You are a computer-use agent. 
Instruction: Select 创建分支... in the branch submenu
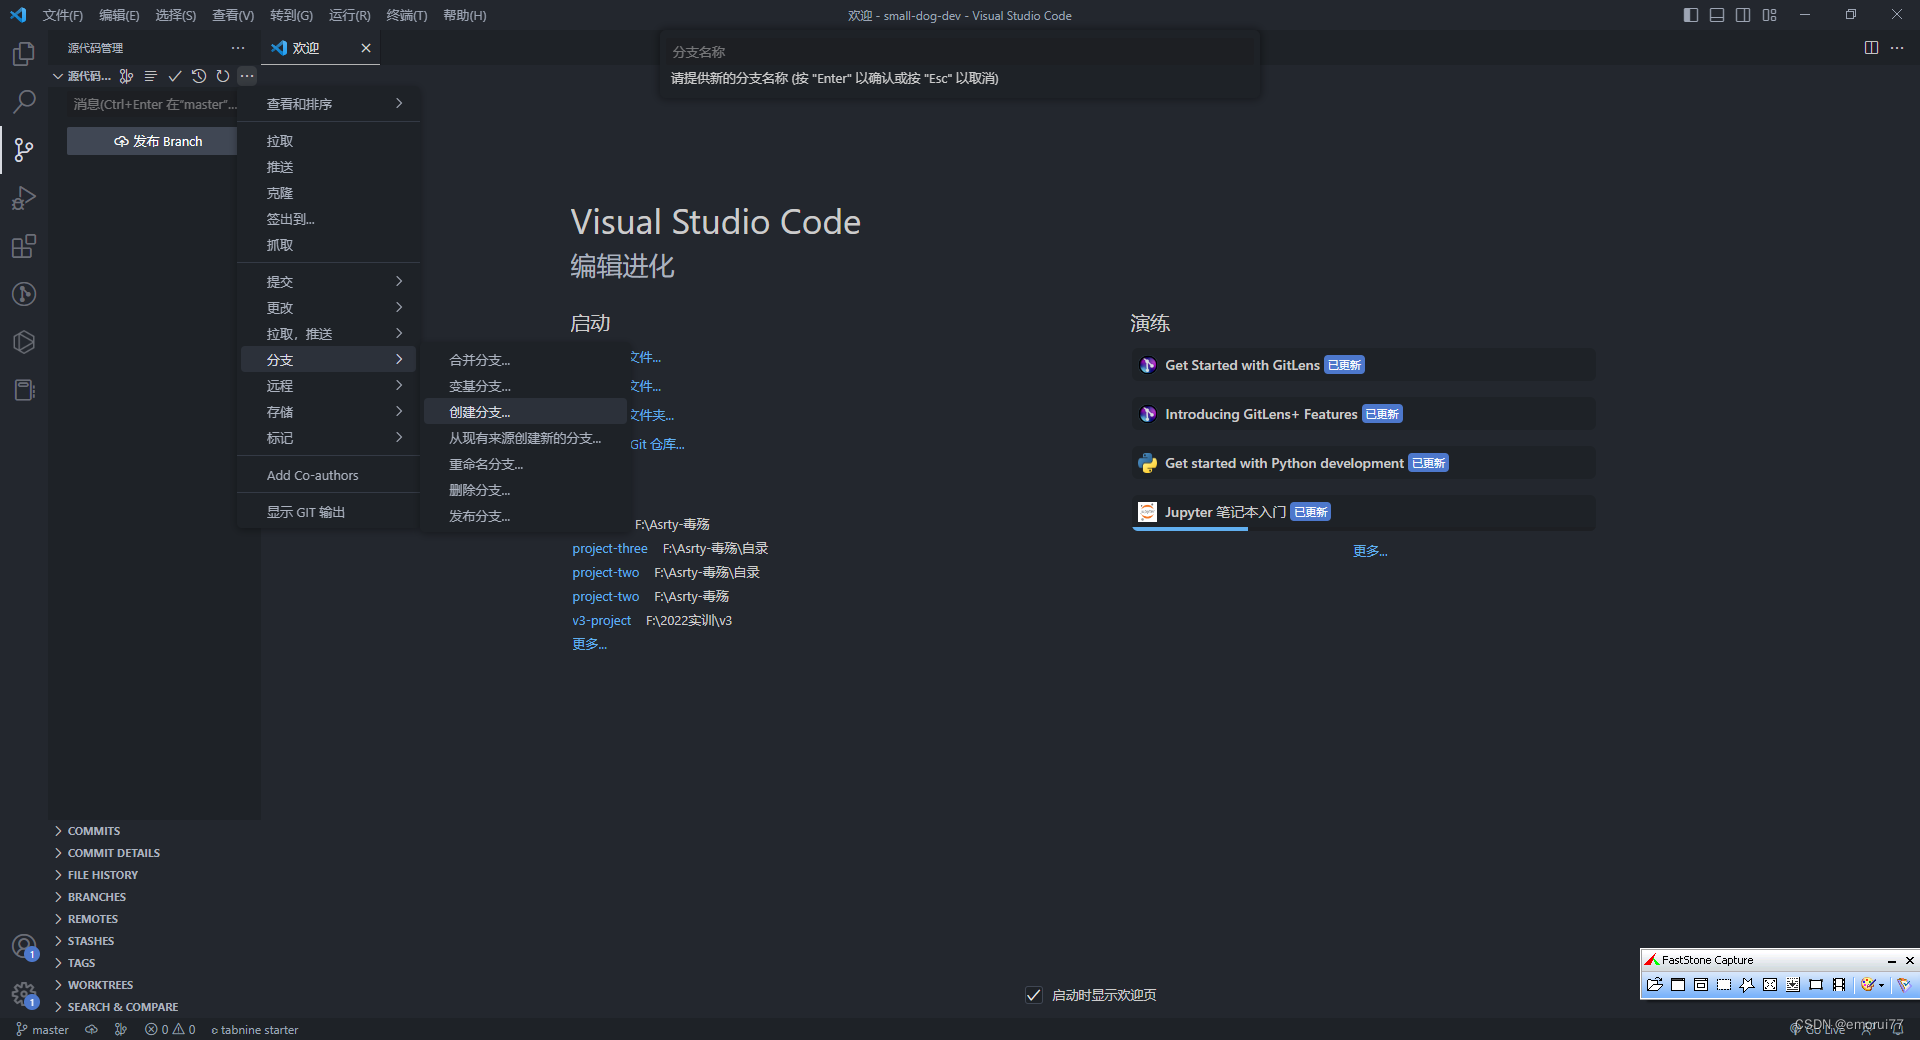[525, 412]
